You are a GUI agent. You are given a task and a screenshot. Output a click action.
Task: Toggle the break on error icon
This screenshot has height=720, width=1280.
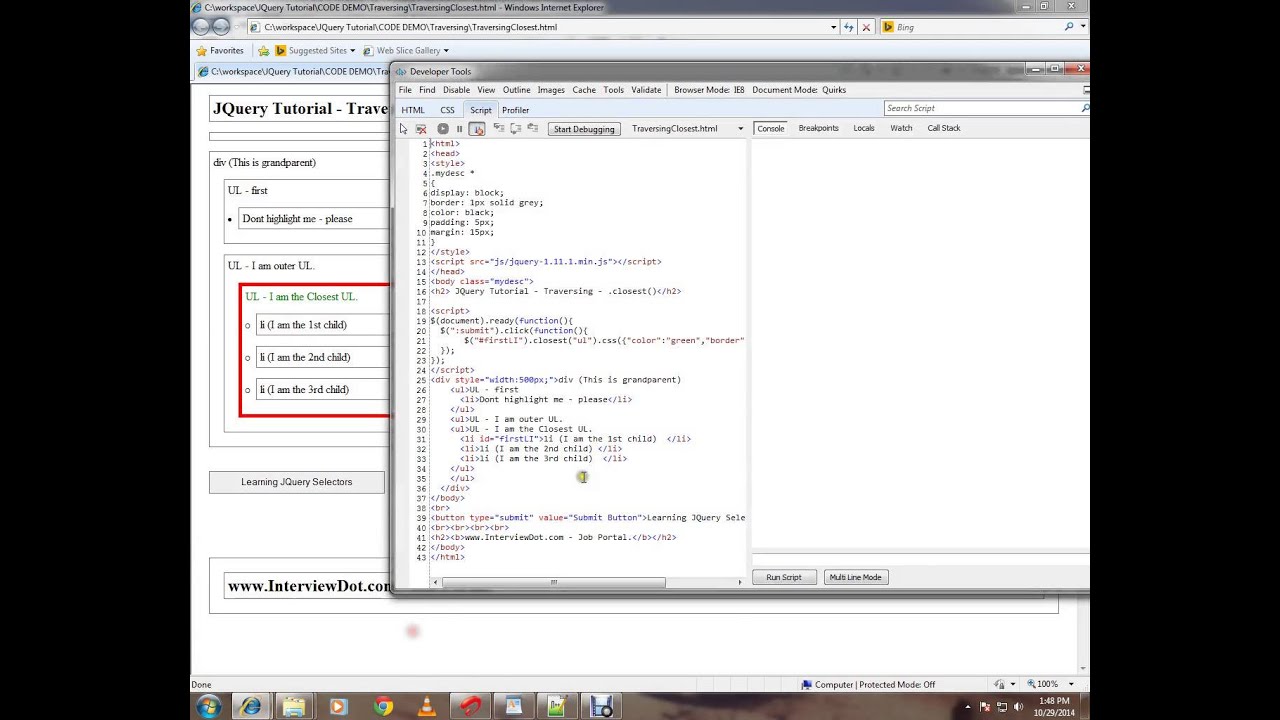coord(477,128)
